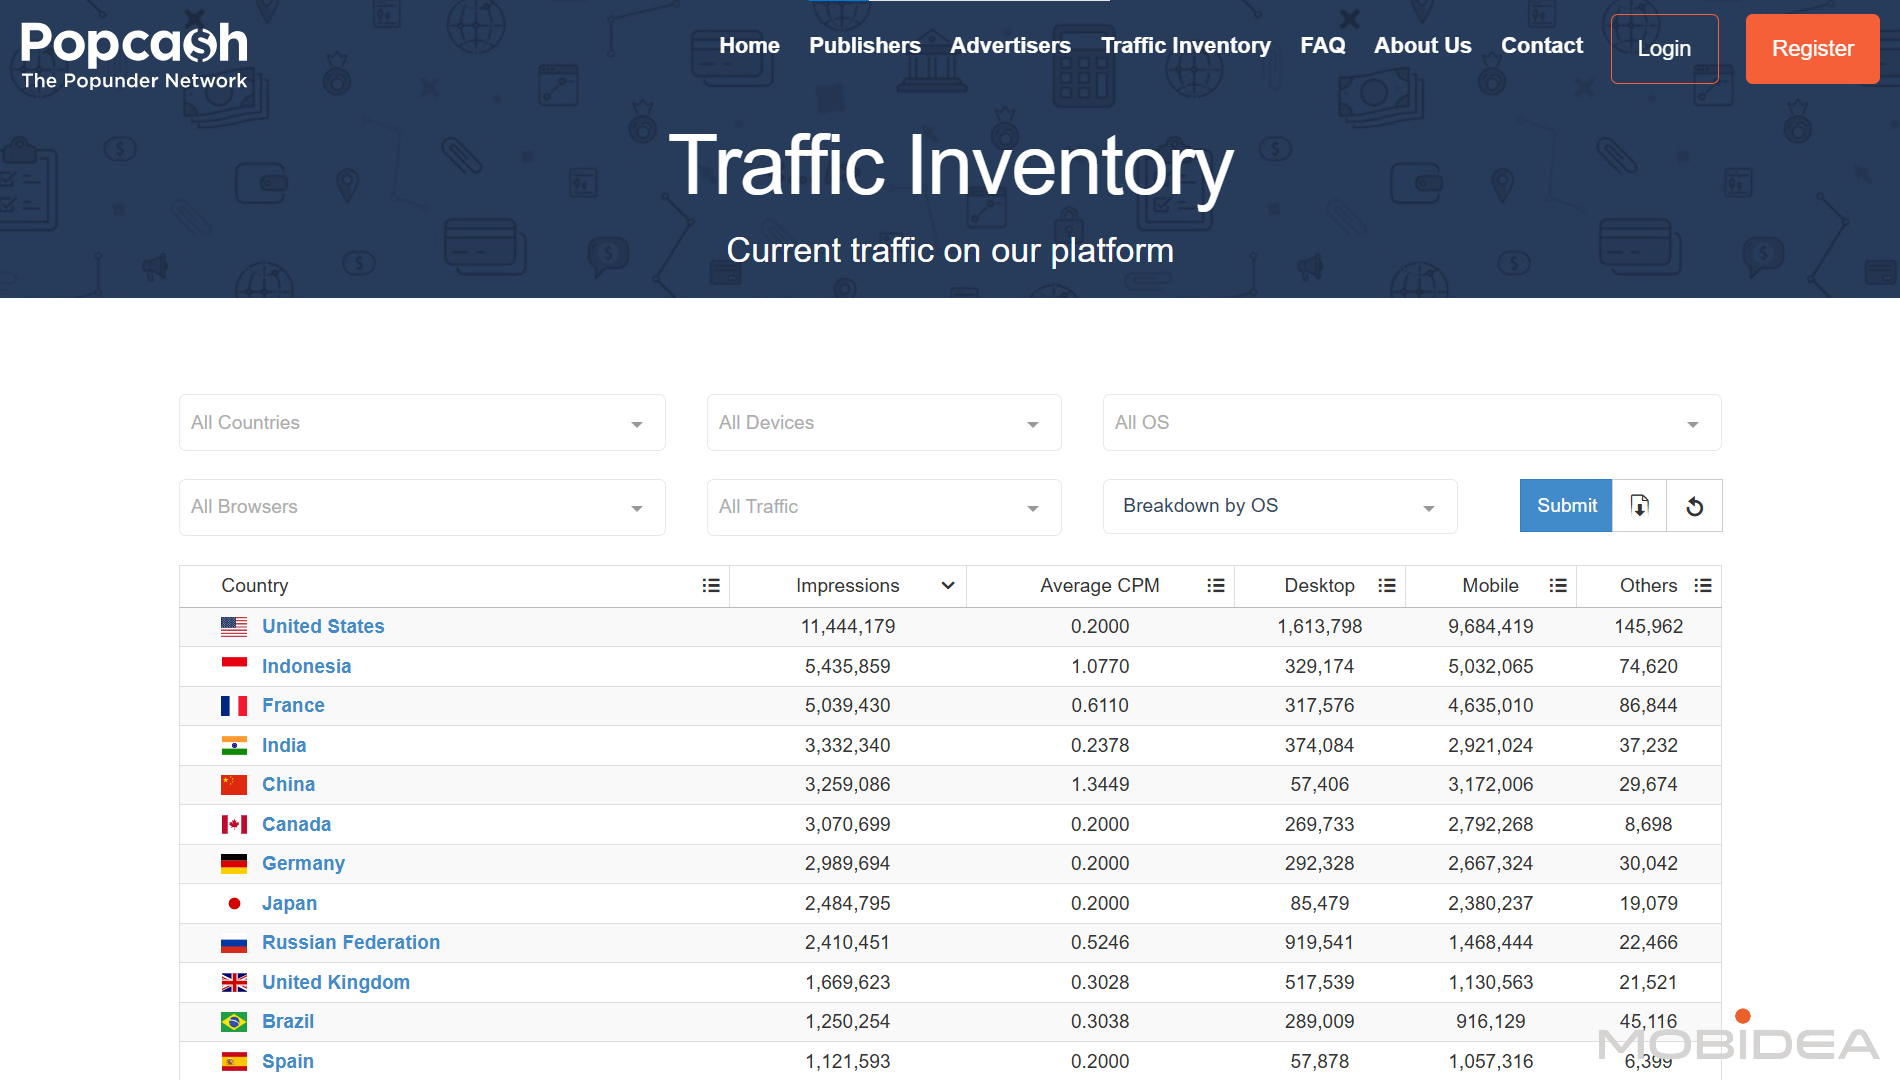Select the United States impressions value 11,444,179
The width and height of the screenshot is (1900, 1080).
click(848, 626)
